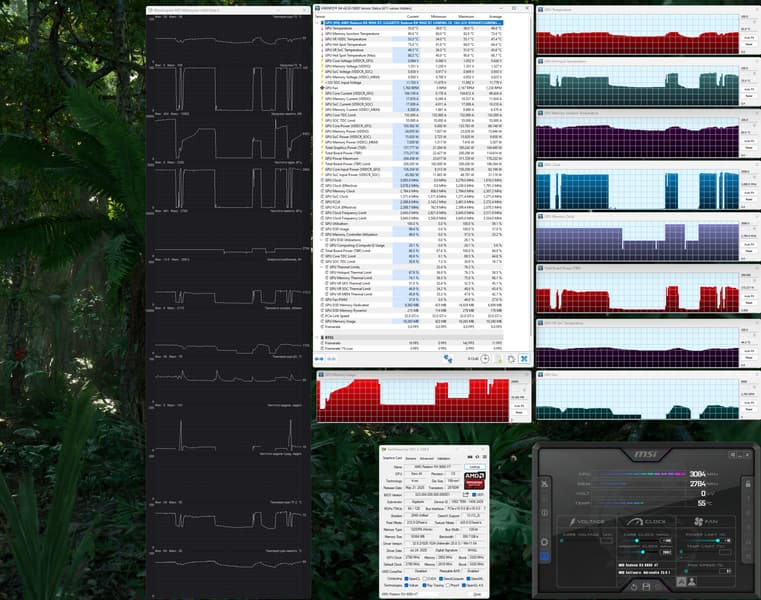Select GPU Memory Usage row in HWiNFO
The height and width of the screenshot is (600, 761).
pyautogui.click(x=410, y=321)
